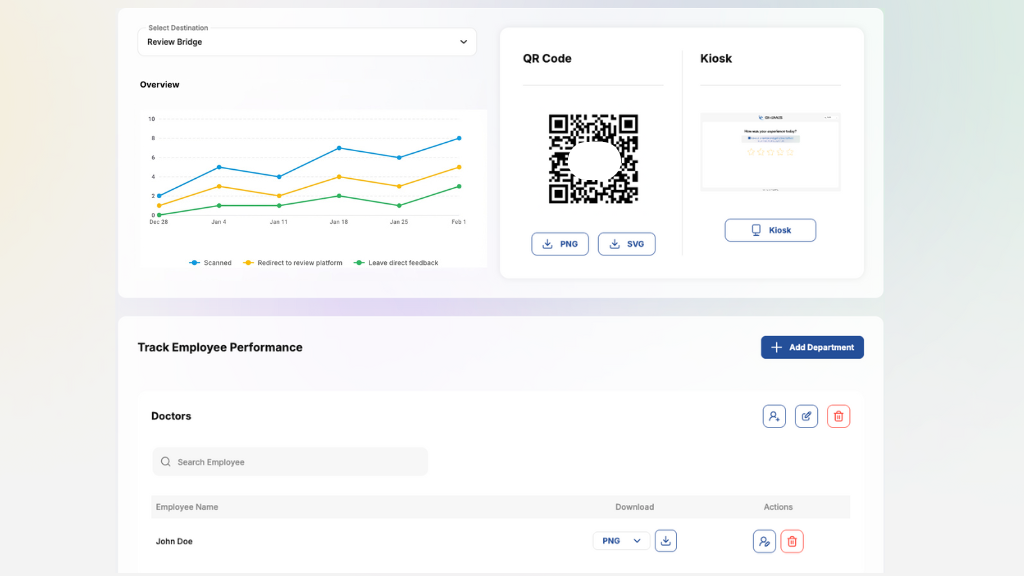Screen dimensions: 1024x576
Task: Select the John Doe name cell
Action: (174, 541)
